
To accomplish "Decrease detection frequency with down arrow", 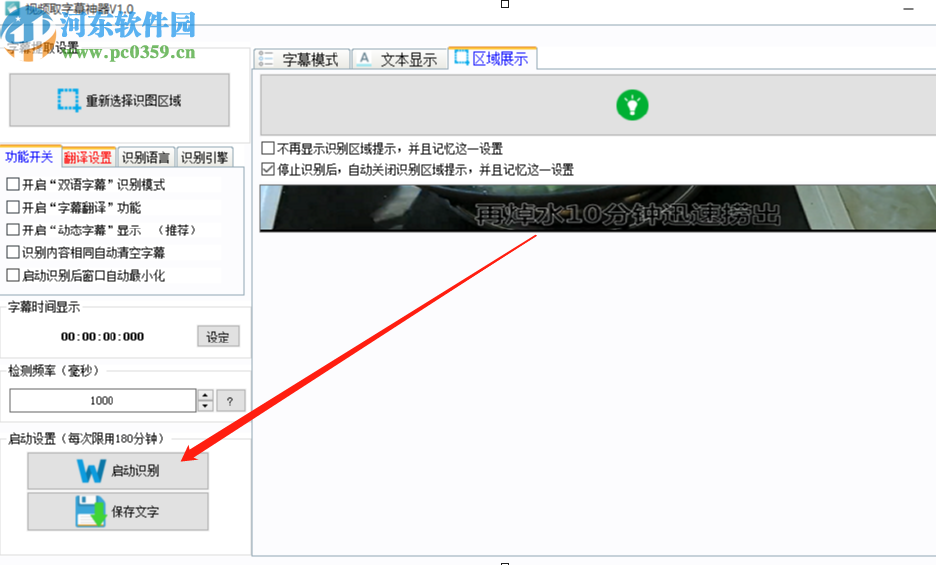I will click(205, 406).
